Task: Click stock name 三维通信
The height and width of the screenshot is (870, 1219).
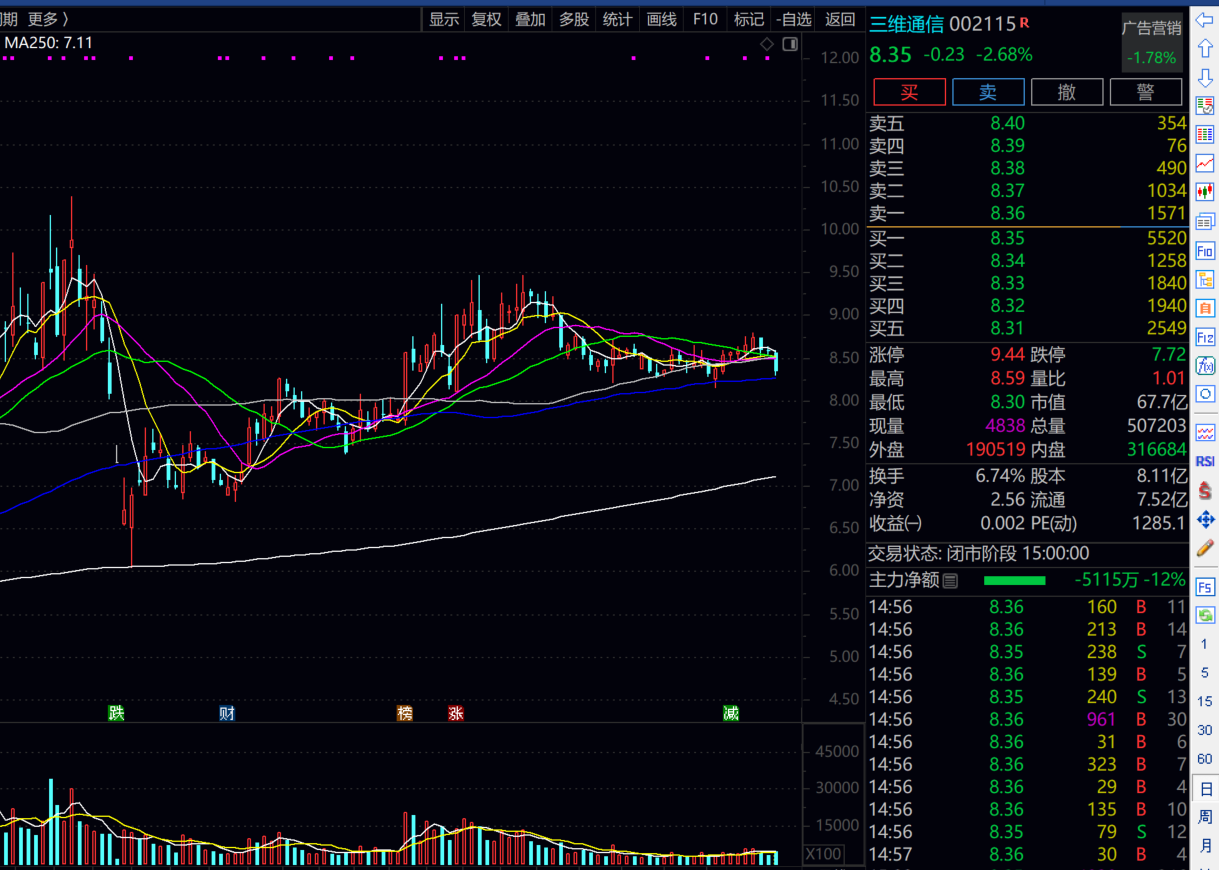Action: [906, 24]
